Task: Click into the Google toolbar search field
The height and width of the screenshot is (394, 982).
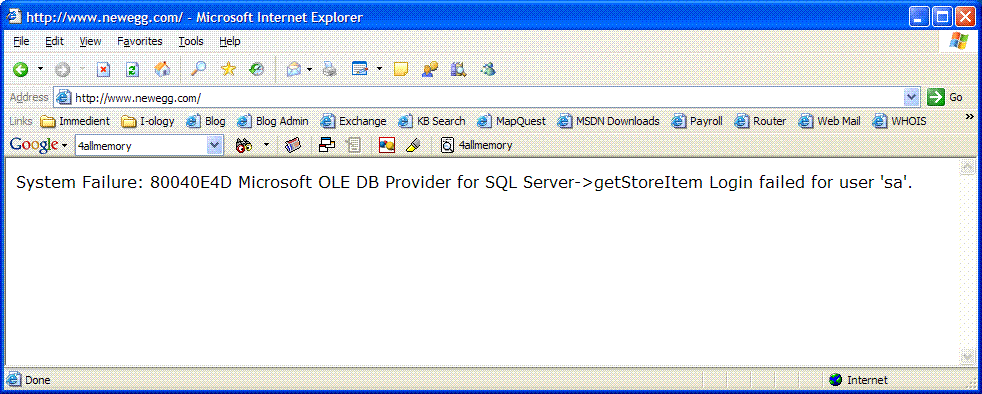Action: coord(141,145)
